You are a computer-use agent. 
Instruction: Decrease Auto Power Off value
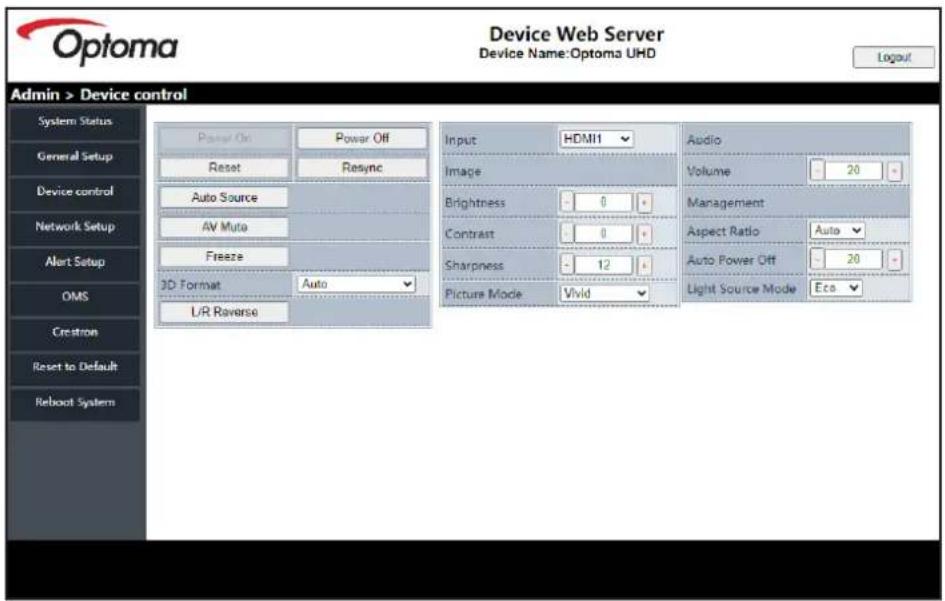point(817,259)
